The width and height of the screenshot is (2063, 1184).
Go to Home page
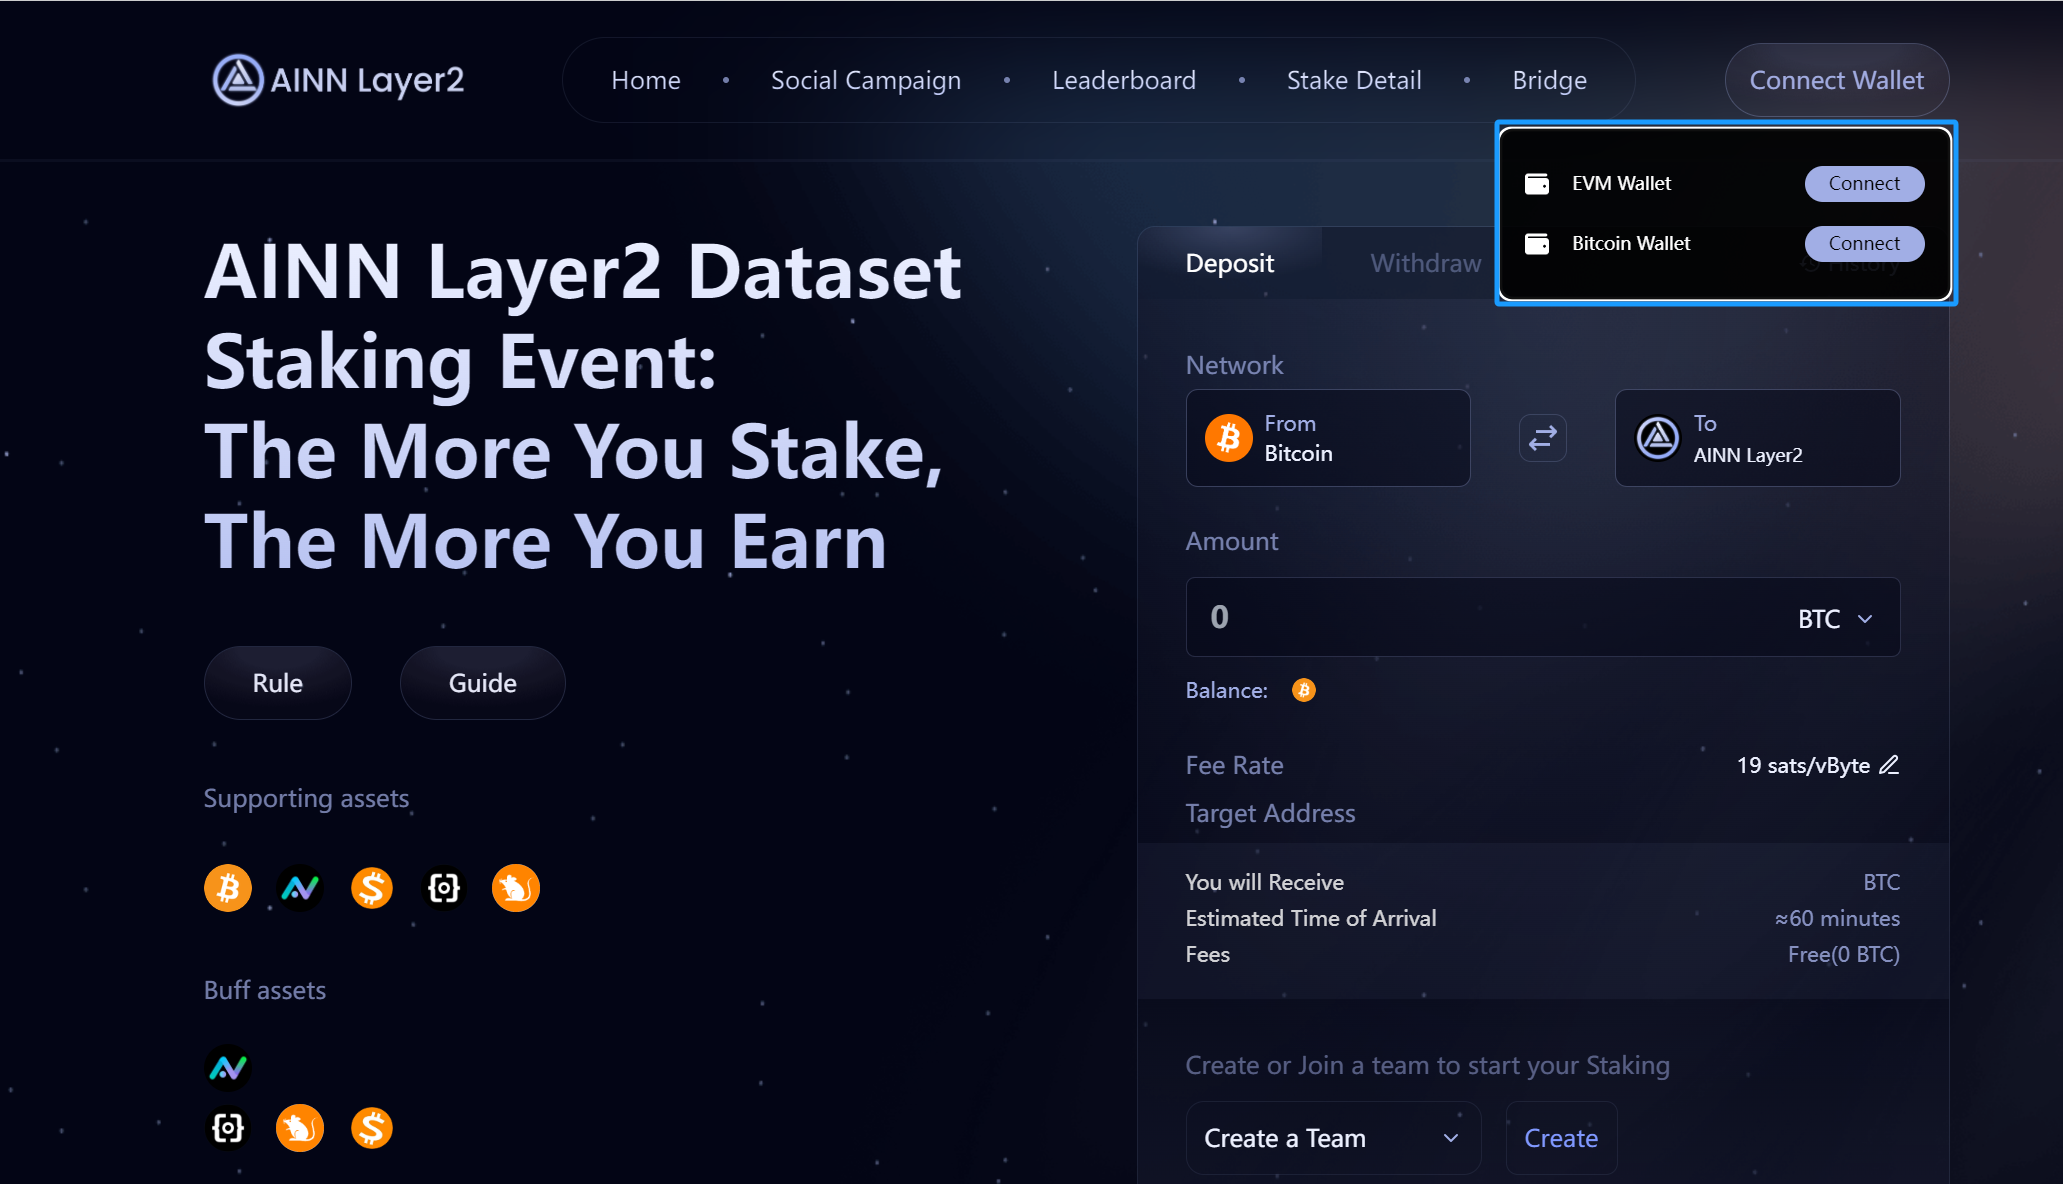(645, 80)
